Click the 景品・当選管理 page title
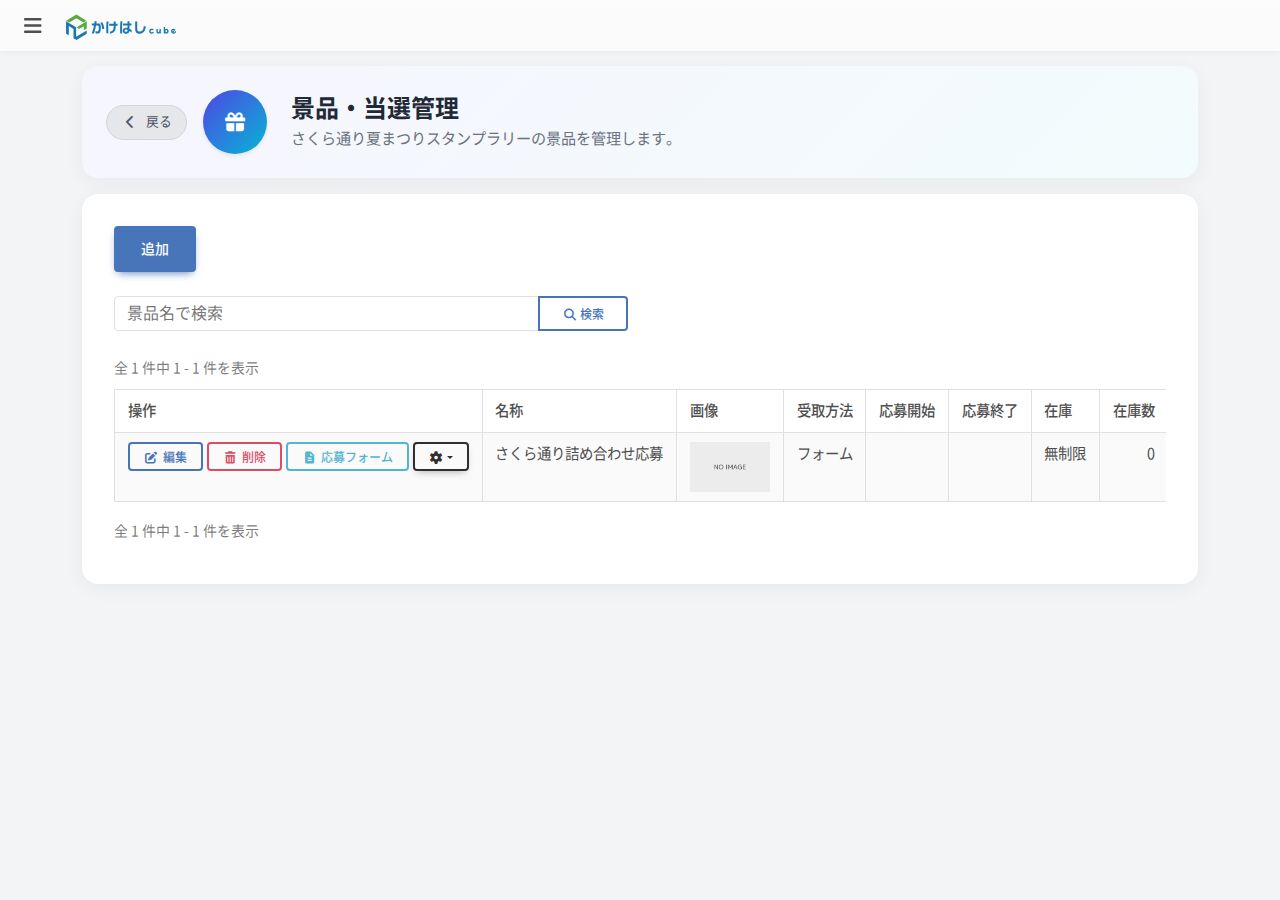 click(x=375, y=109)
